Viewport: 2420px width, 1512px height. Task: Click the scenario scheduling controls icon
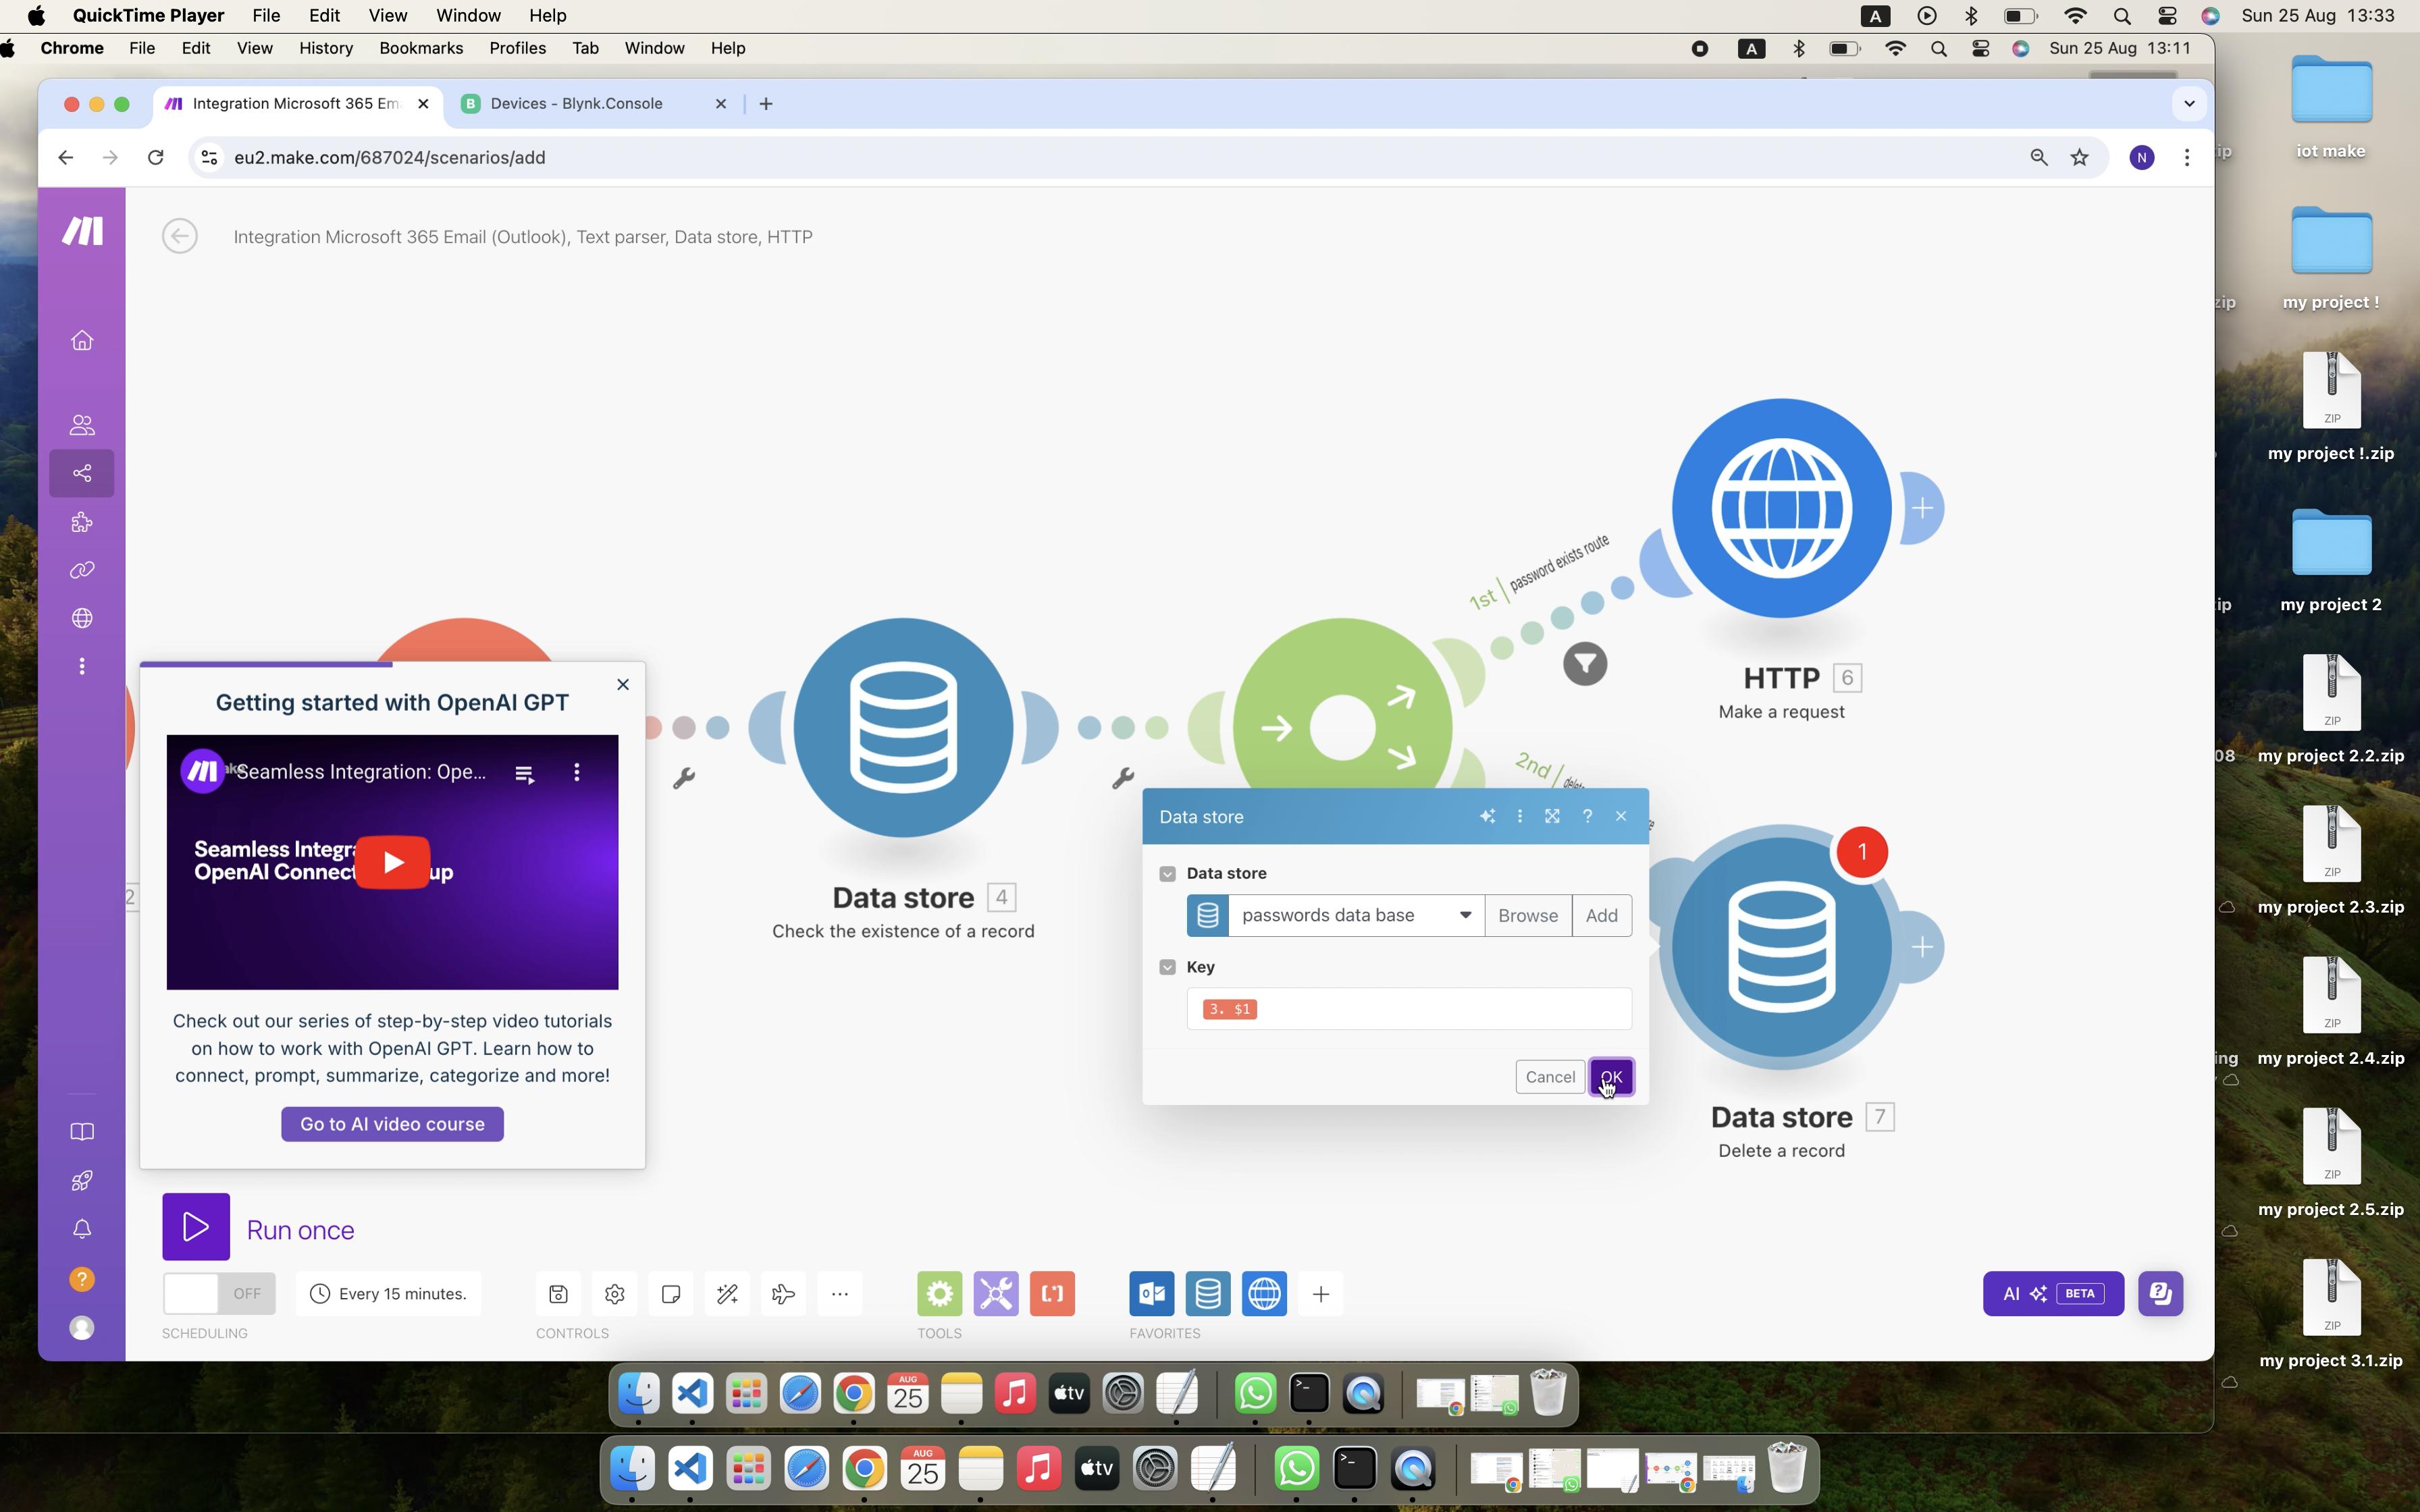pyautogui.click(x=319, y=1293)
